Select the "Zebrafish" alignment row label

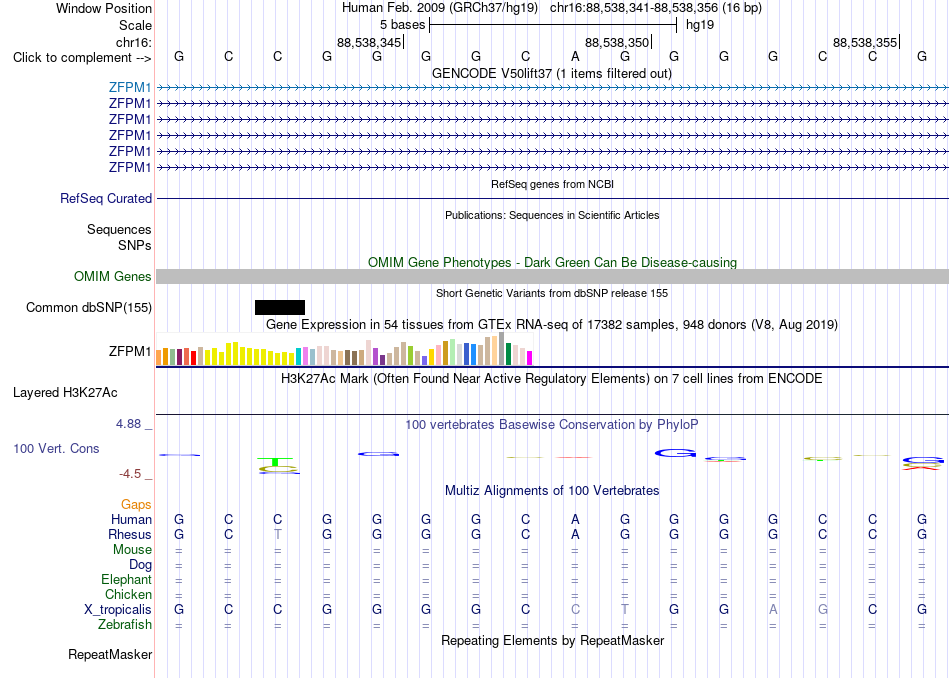(x=125, y=624)
